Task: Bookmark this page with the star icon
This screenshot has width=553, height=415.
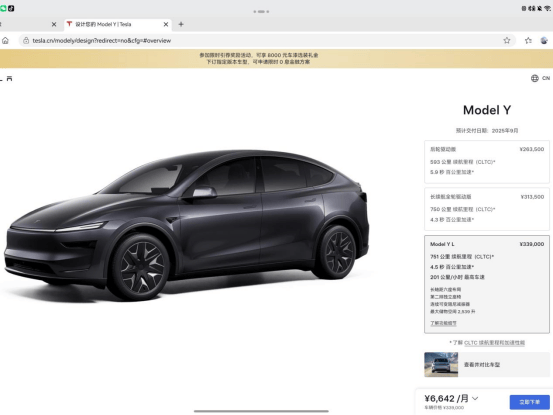Action: [x=507, y=41]
